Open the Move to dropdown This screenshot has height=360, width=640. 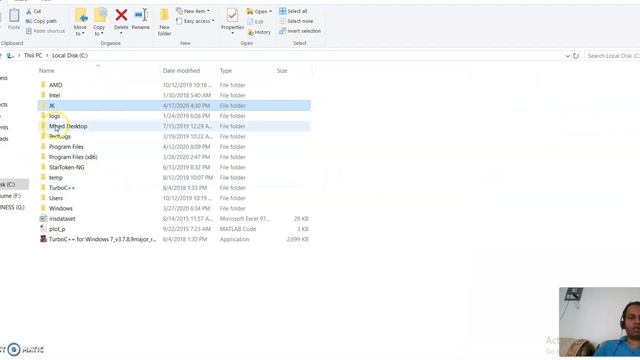pyautogui.click(x=80, y=22)
